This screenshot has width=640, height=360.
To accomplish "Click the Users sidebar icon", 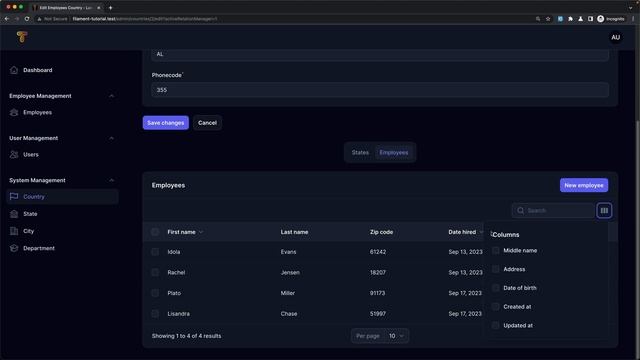I will pyautogui.click(x=14, y=154).
